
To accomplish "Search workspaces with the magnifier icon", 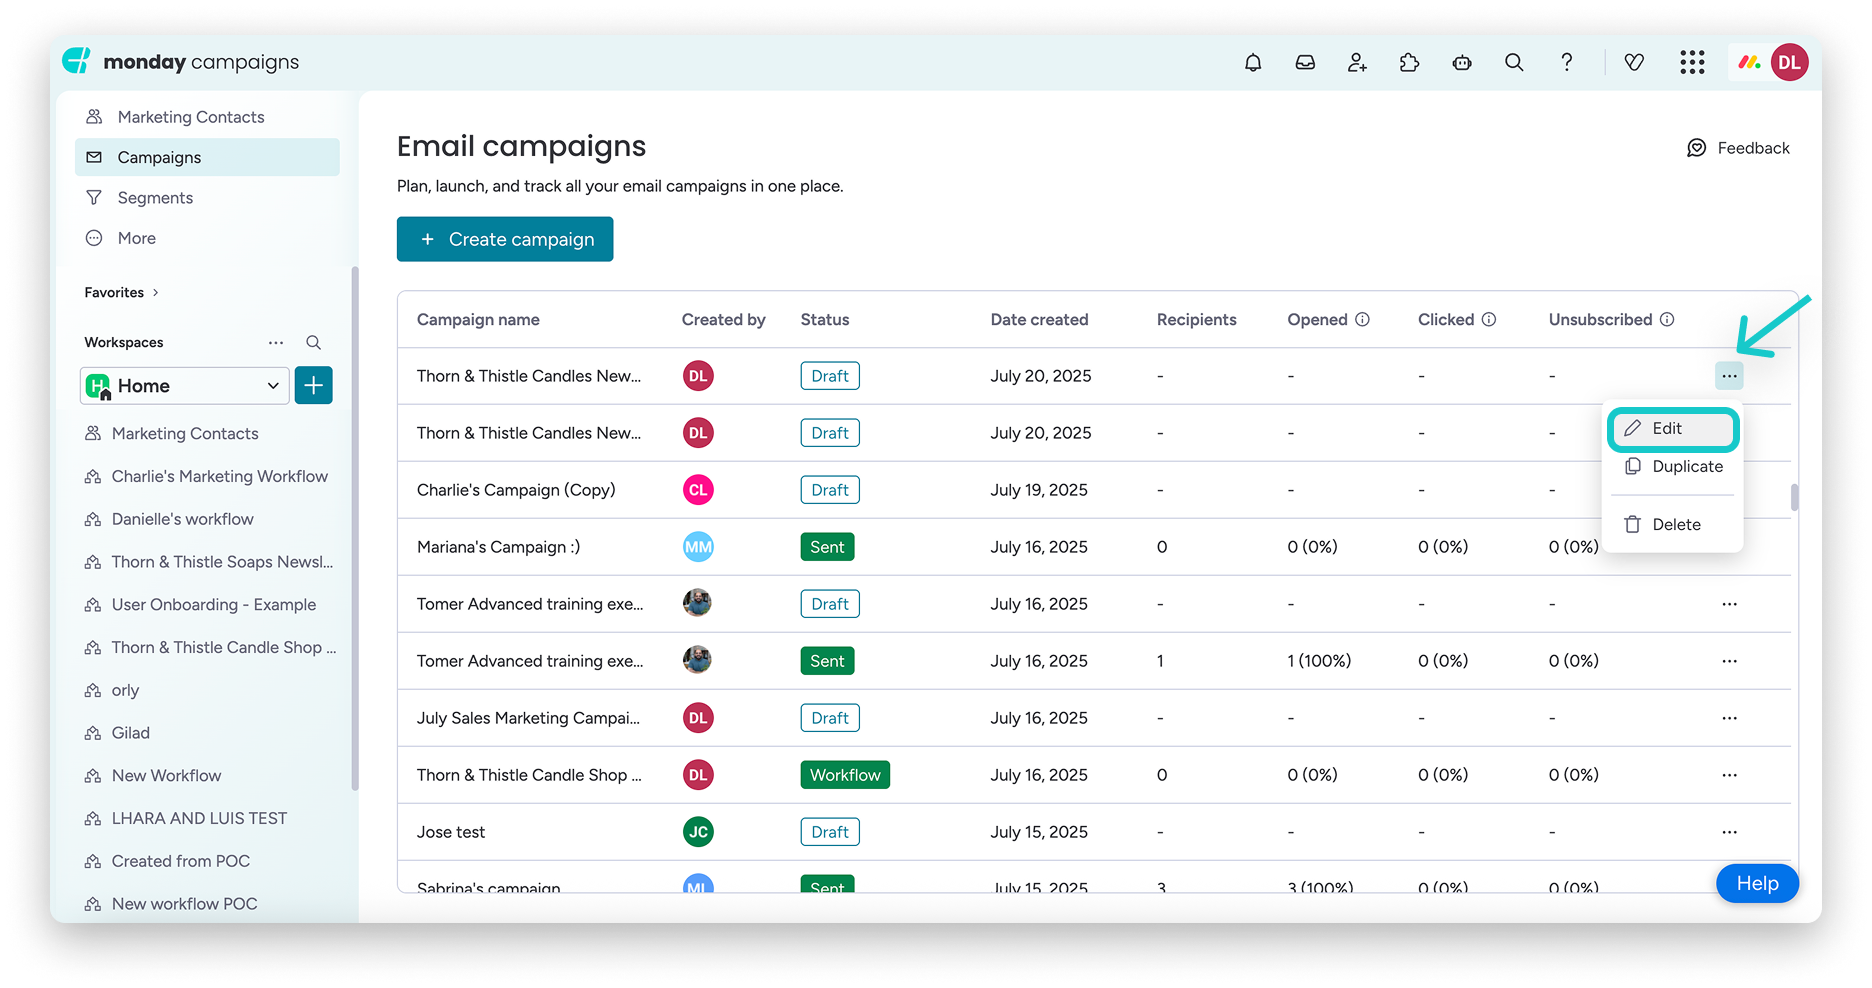I will 313,342.
